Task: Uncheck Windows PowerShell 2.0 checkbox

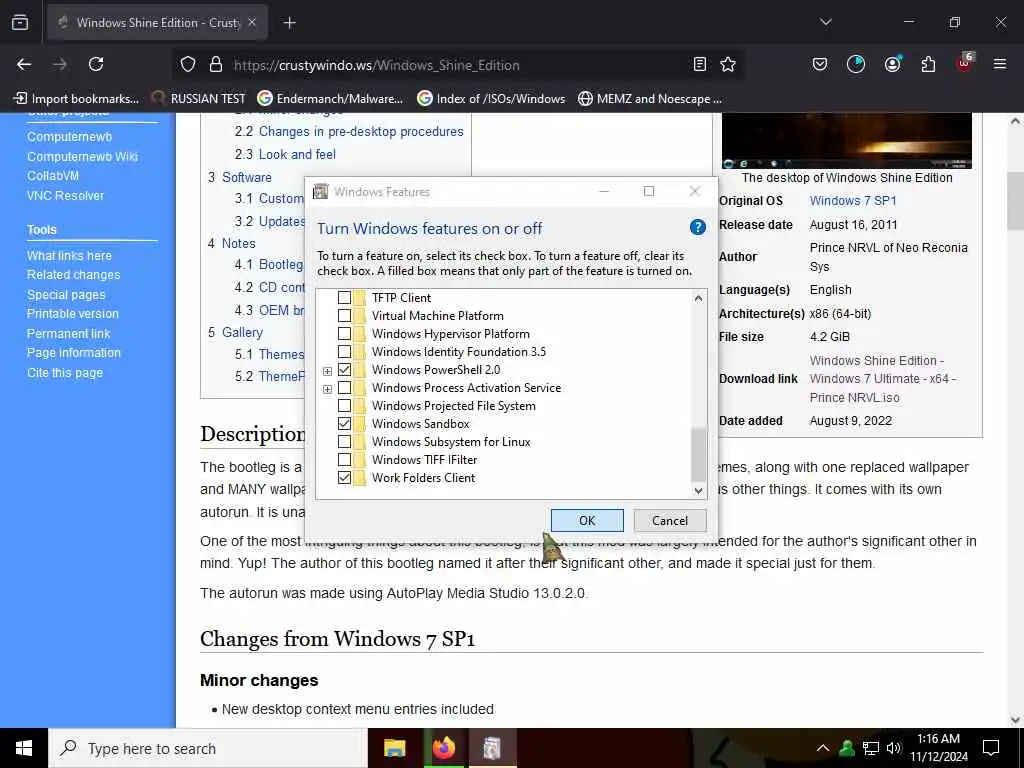Action: point(344,370)
